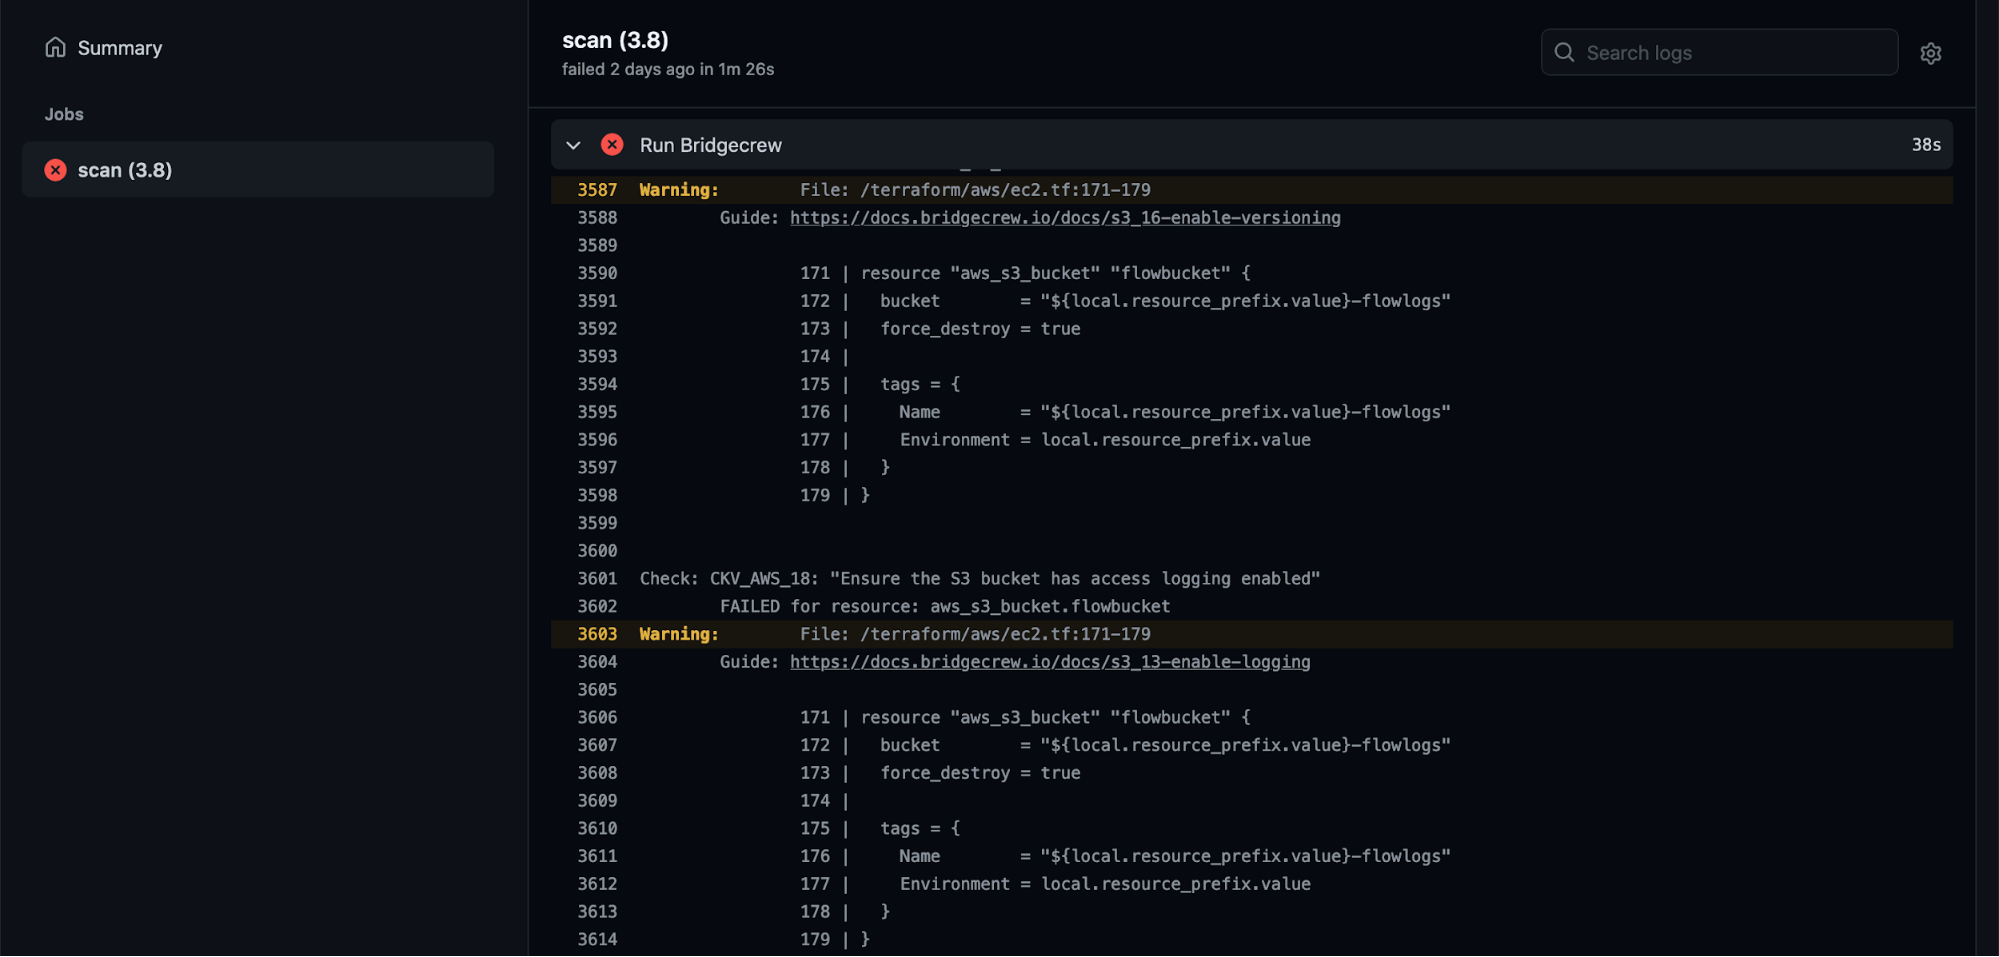The image size is (1999, 957).
Task: Click the Run Bridgecrew step title
Action: click(x=711, y=145)
